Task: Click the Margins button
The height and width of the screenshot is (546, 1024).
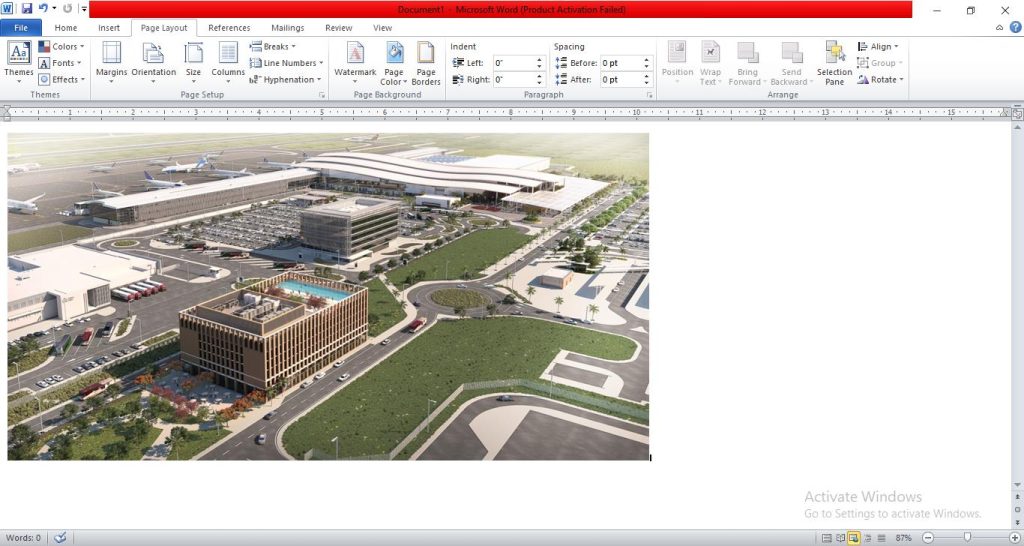Action: point(112,62)
